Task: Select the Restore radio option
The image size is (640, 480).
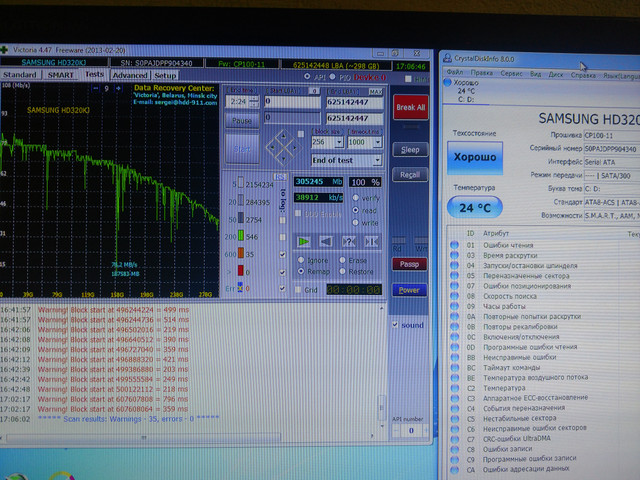Action: pyautogui.click(x=342, y=271)
